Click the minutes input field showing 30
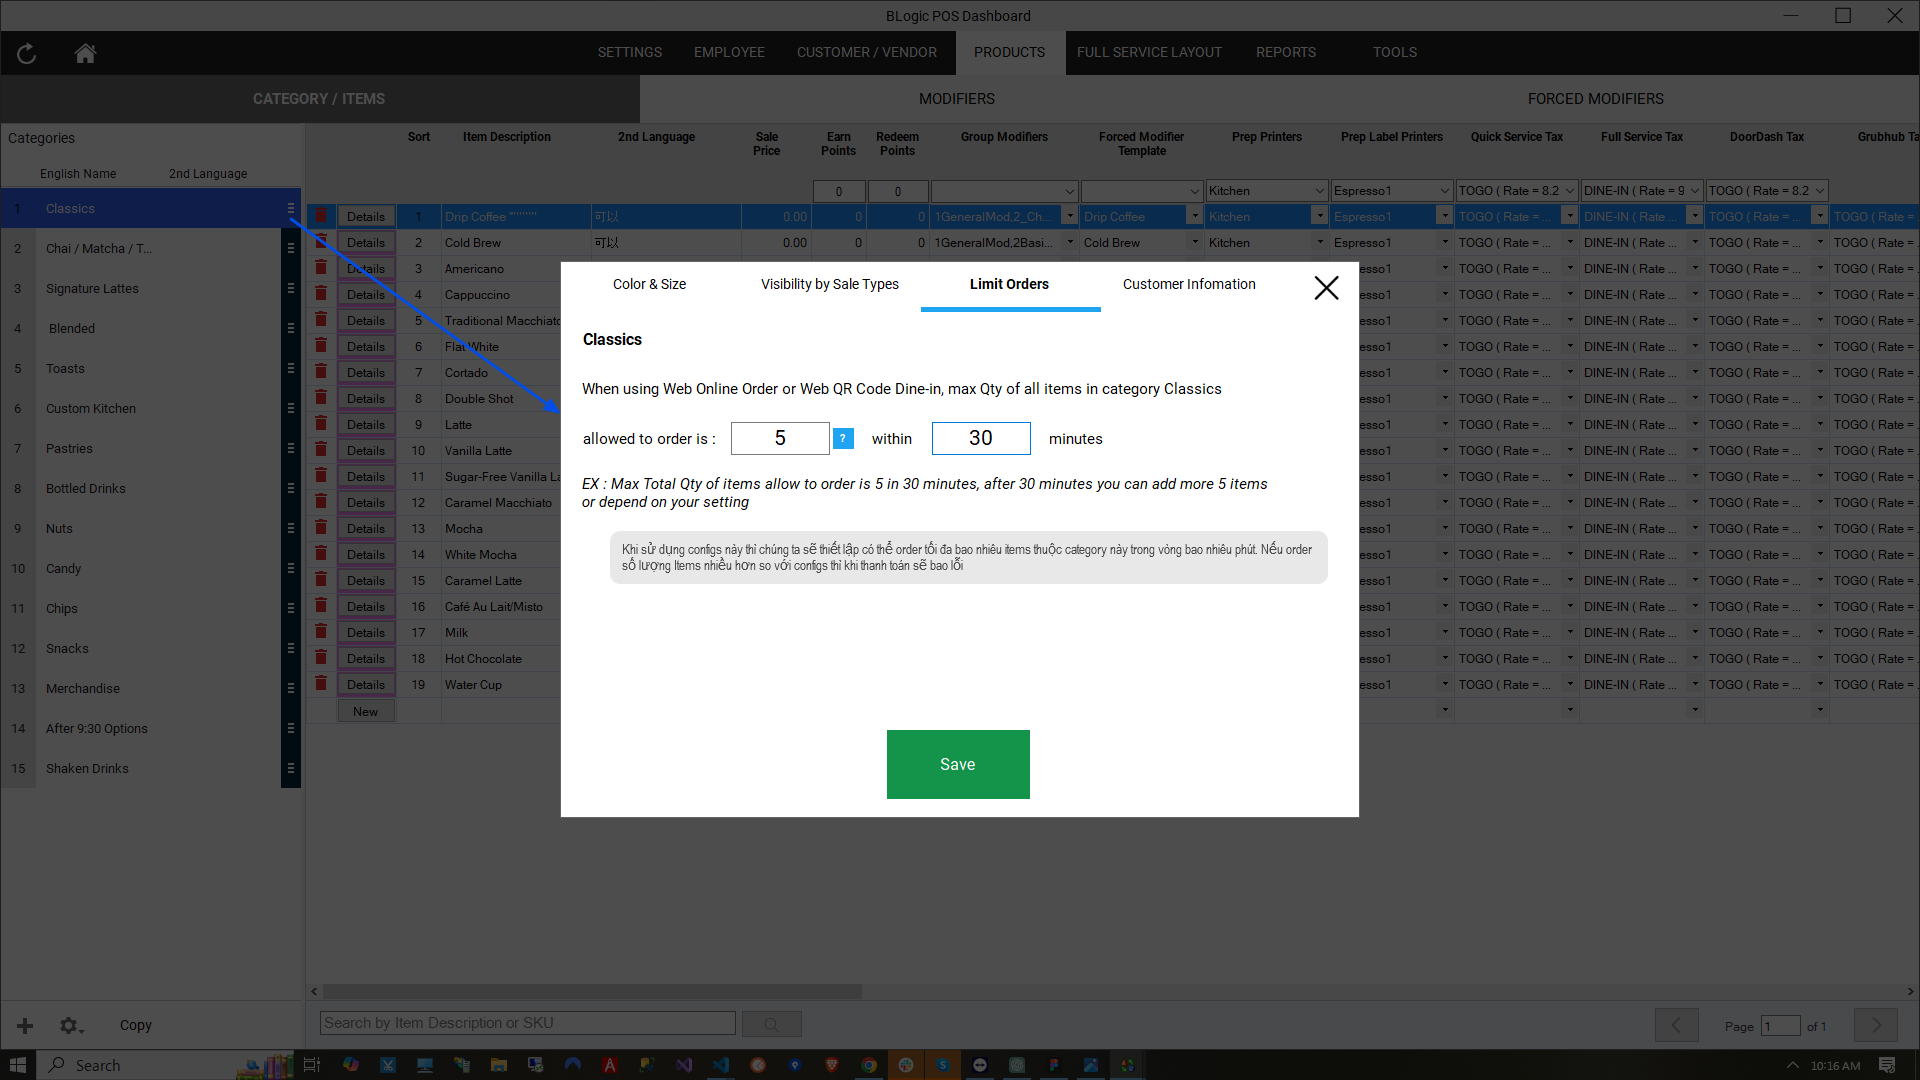Screen dimensions: 1920x1080 (980, 438)
